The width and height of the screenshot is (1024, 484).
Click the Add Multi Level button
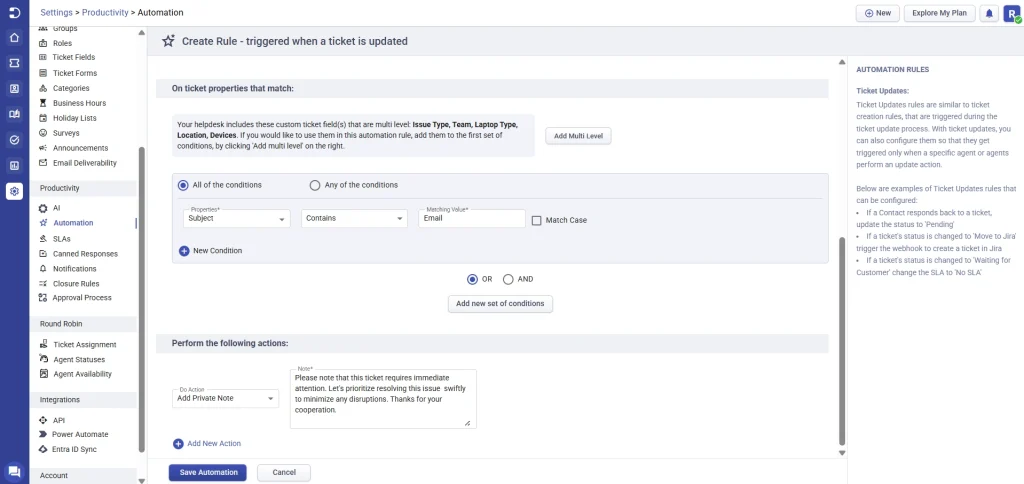578,136
